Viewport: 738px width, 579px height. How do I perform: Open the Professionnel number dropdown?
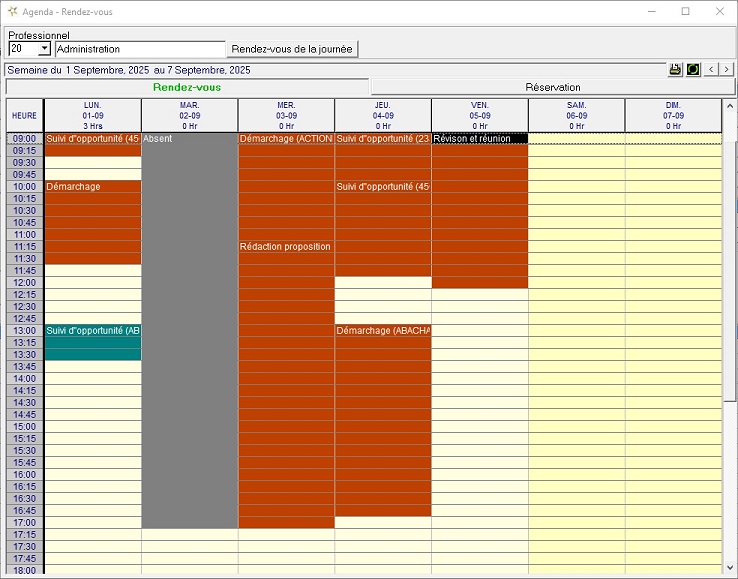[44, 49]
